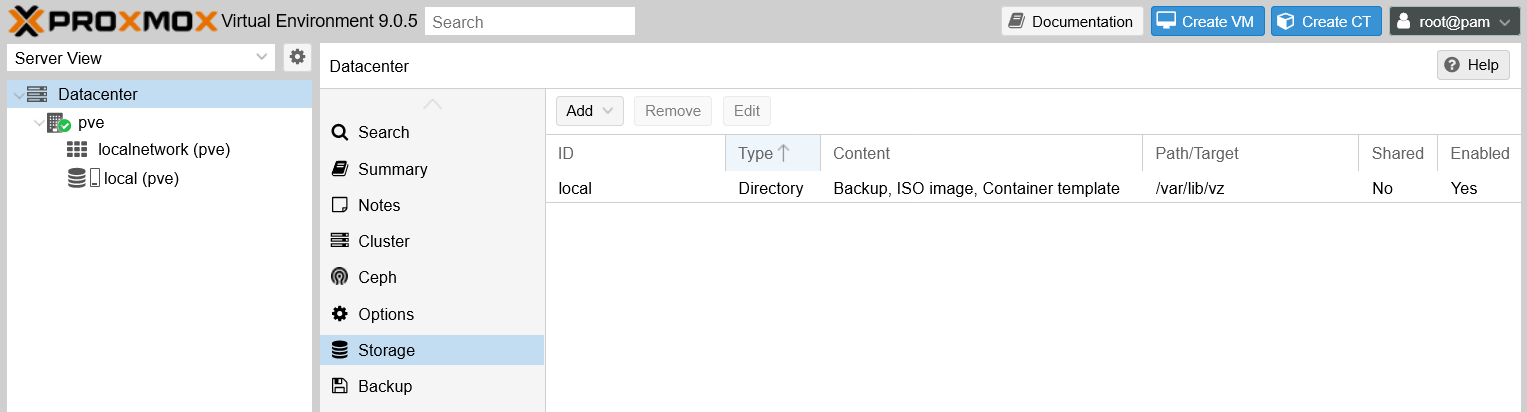Click the pve node status icon
The width and height of the screenshot is (1527, 412).
[x=59, y=123]
